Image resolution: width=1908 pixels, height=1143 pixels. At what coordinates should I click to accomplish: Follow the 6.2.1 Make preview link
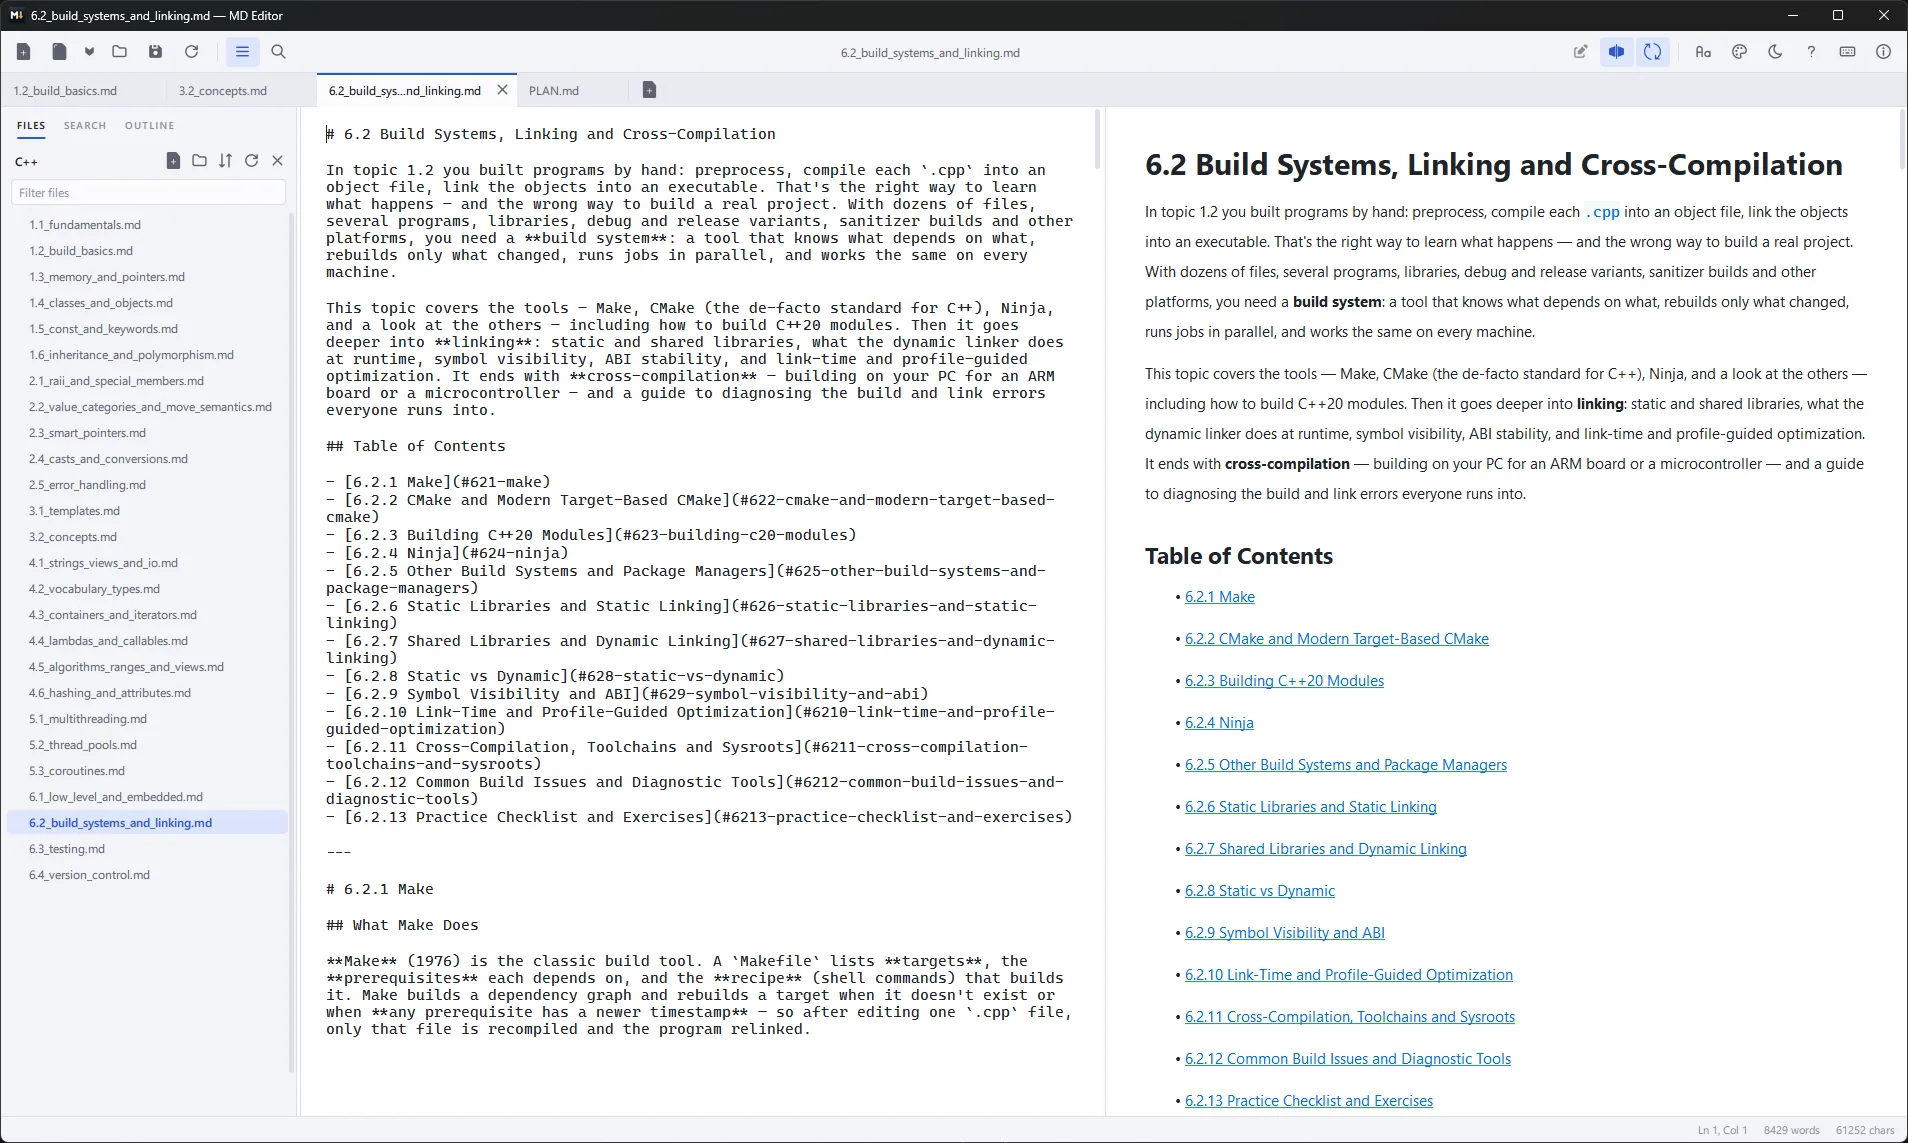(x=1220, y=597)
